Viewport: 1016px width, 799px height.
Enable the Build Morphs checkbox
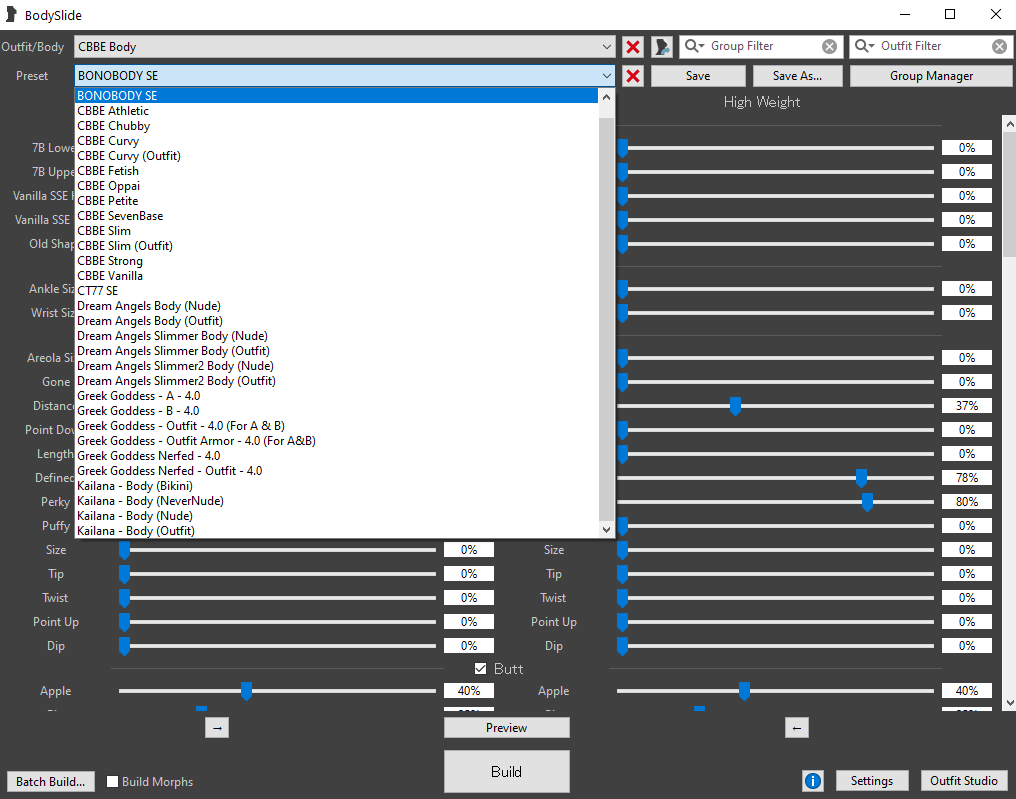click(113, 782)
